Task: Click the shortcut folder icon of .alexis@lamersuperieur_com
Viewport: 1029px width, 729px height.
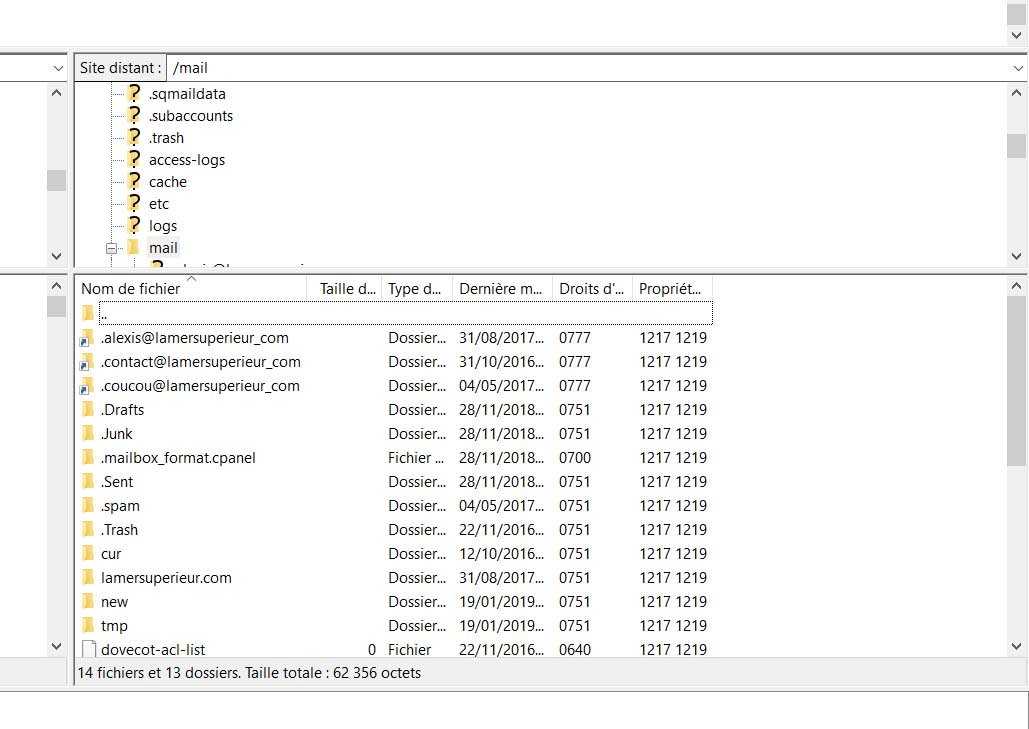Action: point(87,338)
